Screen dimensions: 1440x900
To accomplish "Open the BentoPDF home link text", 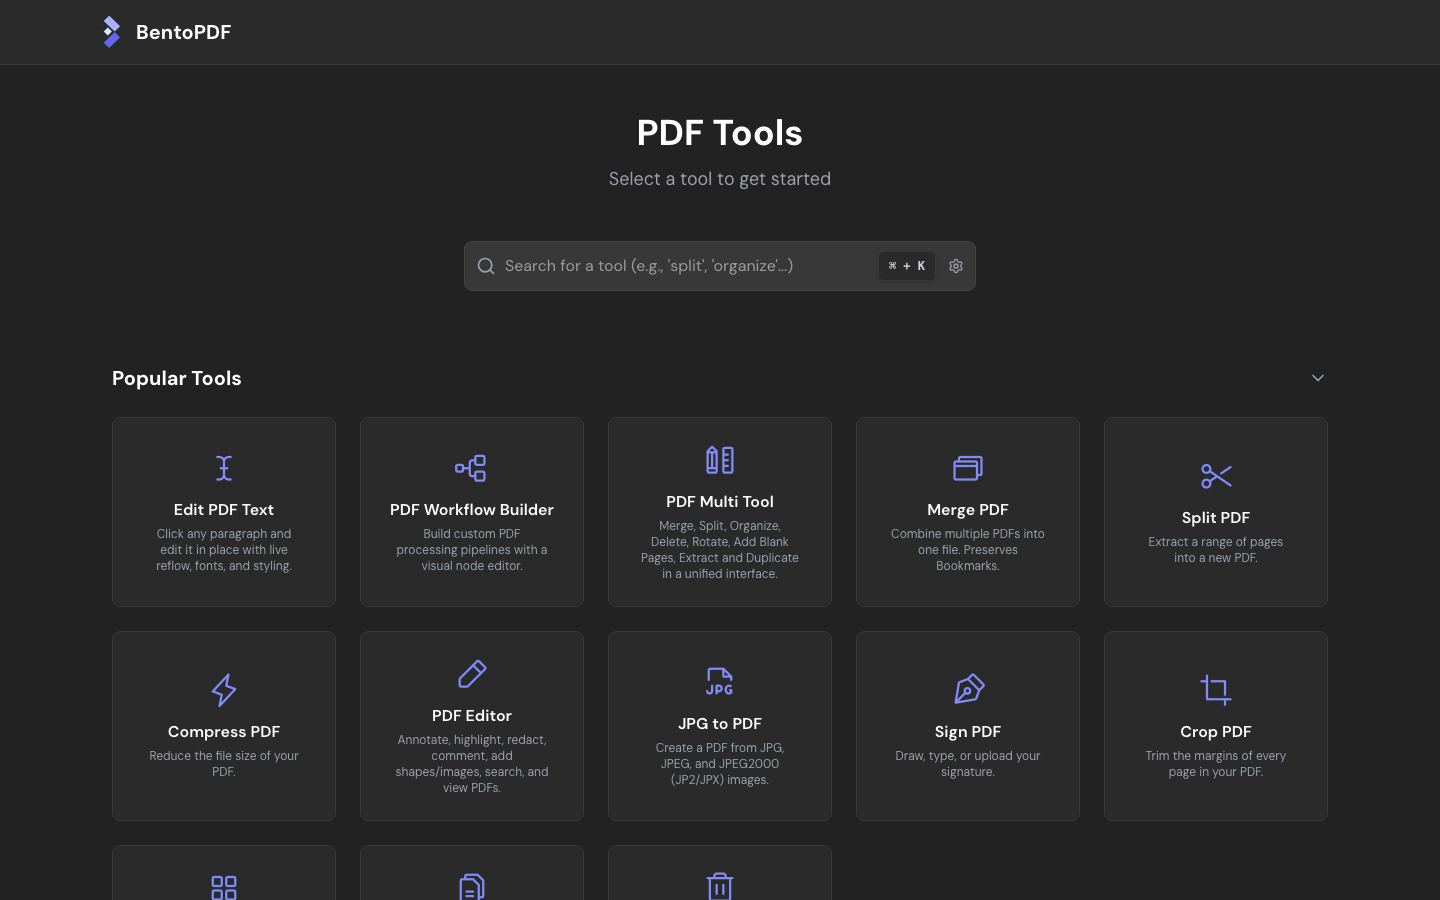I will [x=183, y=32].
